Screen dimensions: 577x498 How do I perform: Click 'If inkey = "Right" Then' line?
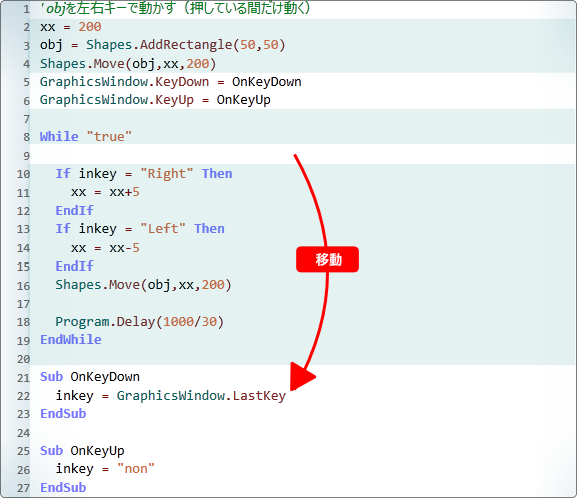point(144,173)
